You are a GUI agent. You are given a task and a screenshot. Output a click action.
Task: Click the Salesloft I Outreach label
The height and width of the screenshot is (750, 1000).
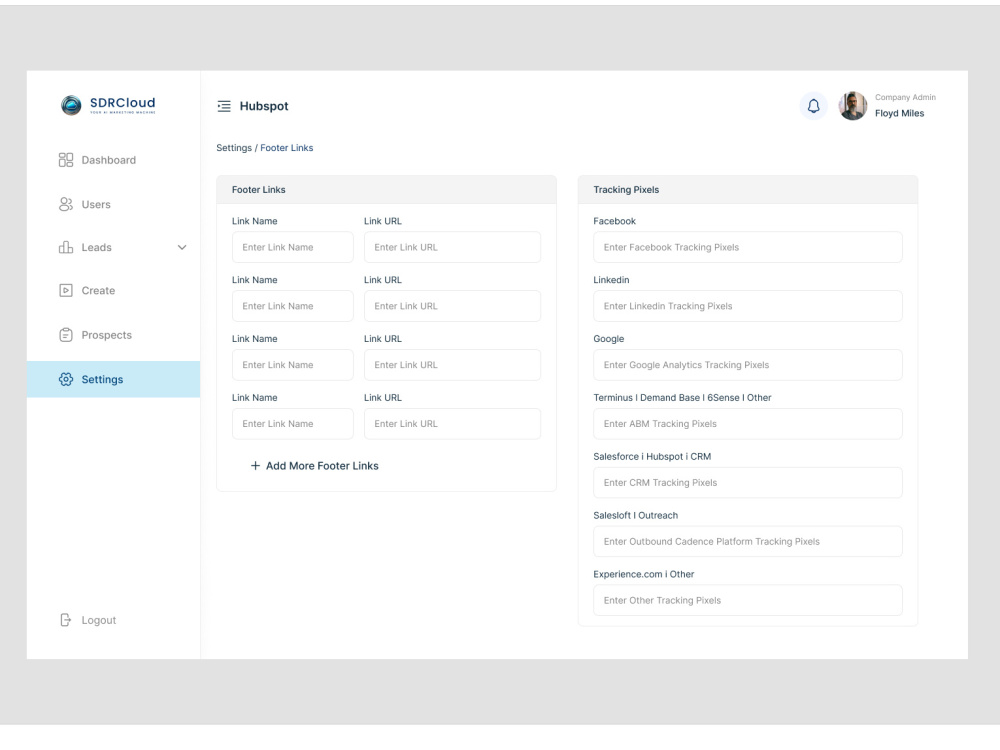tap(635, 515)
